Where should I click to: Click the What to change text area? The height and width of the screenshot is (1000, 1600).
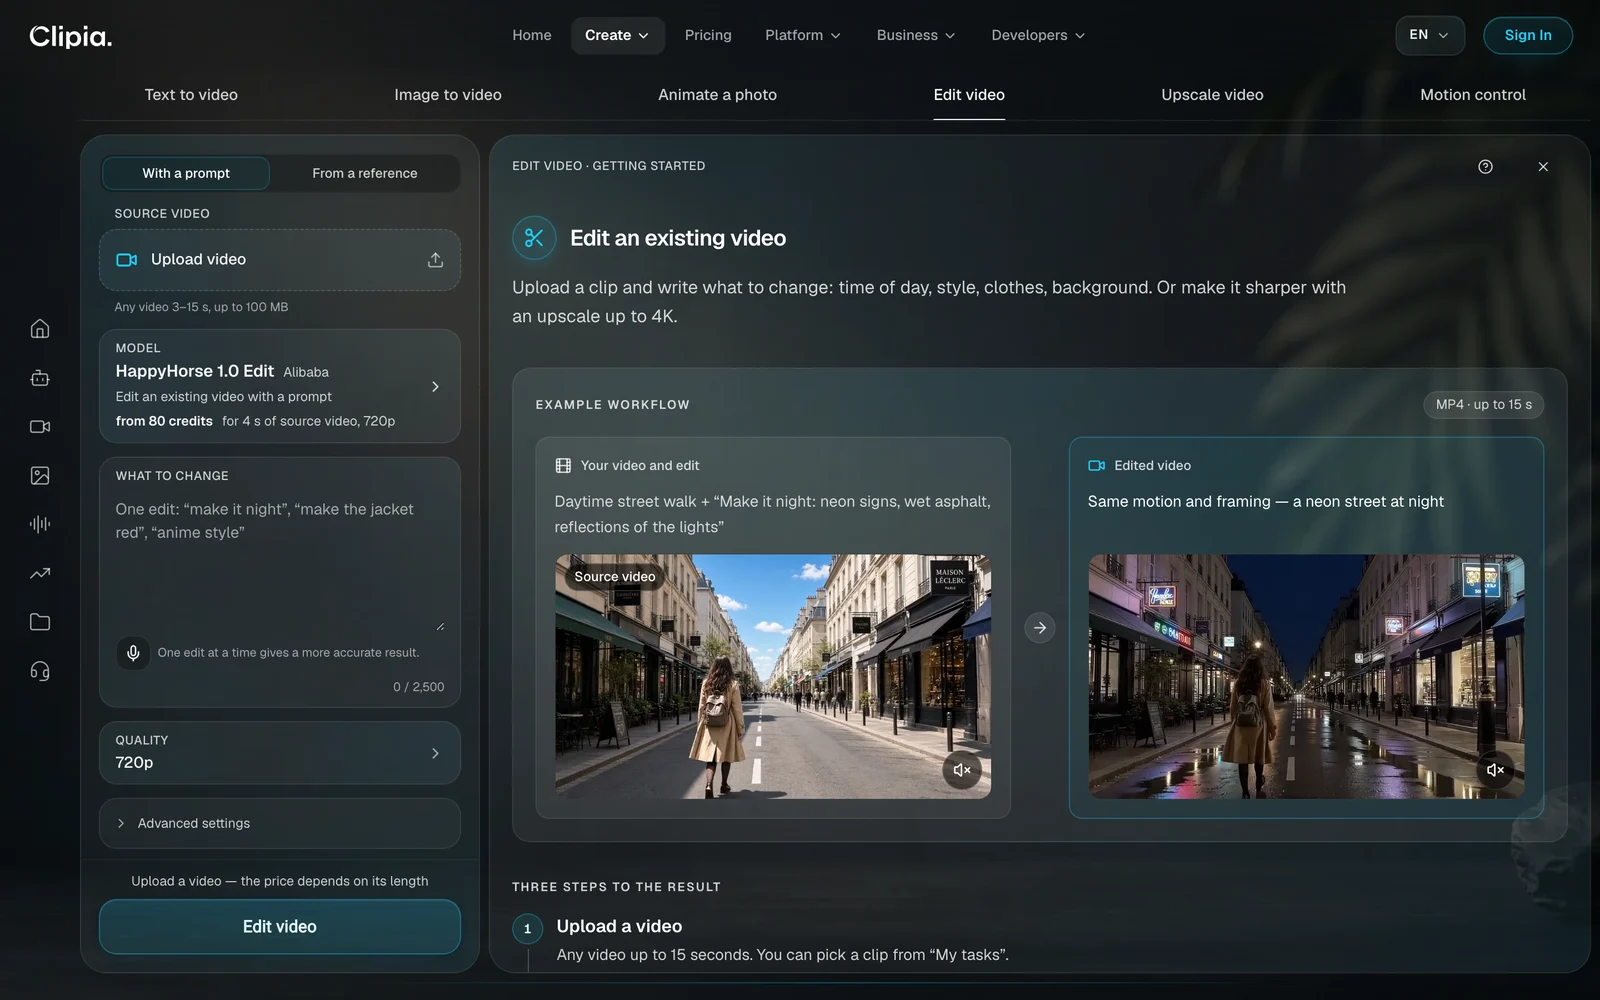coord(280,565)
